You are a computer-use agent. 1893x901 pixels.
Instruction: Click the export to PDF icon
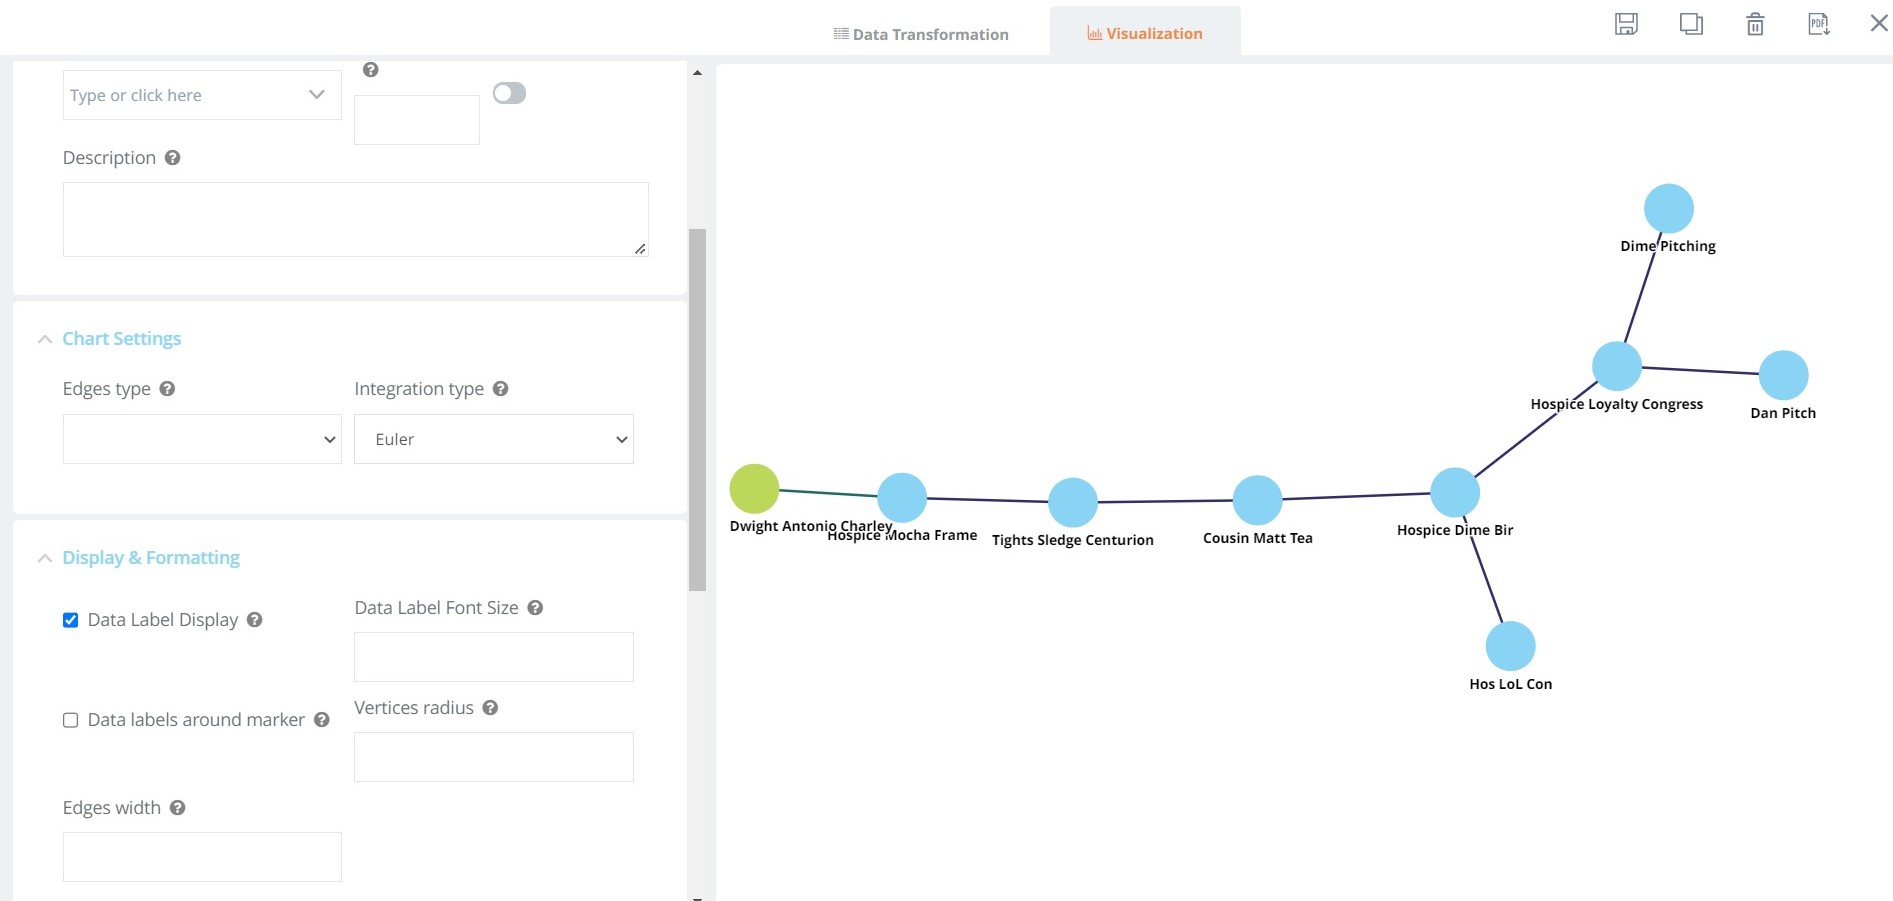pos(1818,24)
